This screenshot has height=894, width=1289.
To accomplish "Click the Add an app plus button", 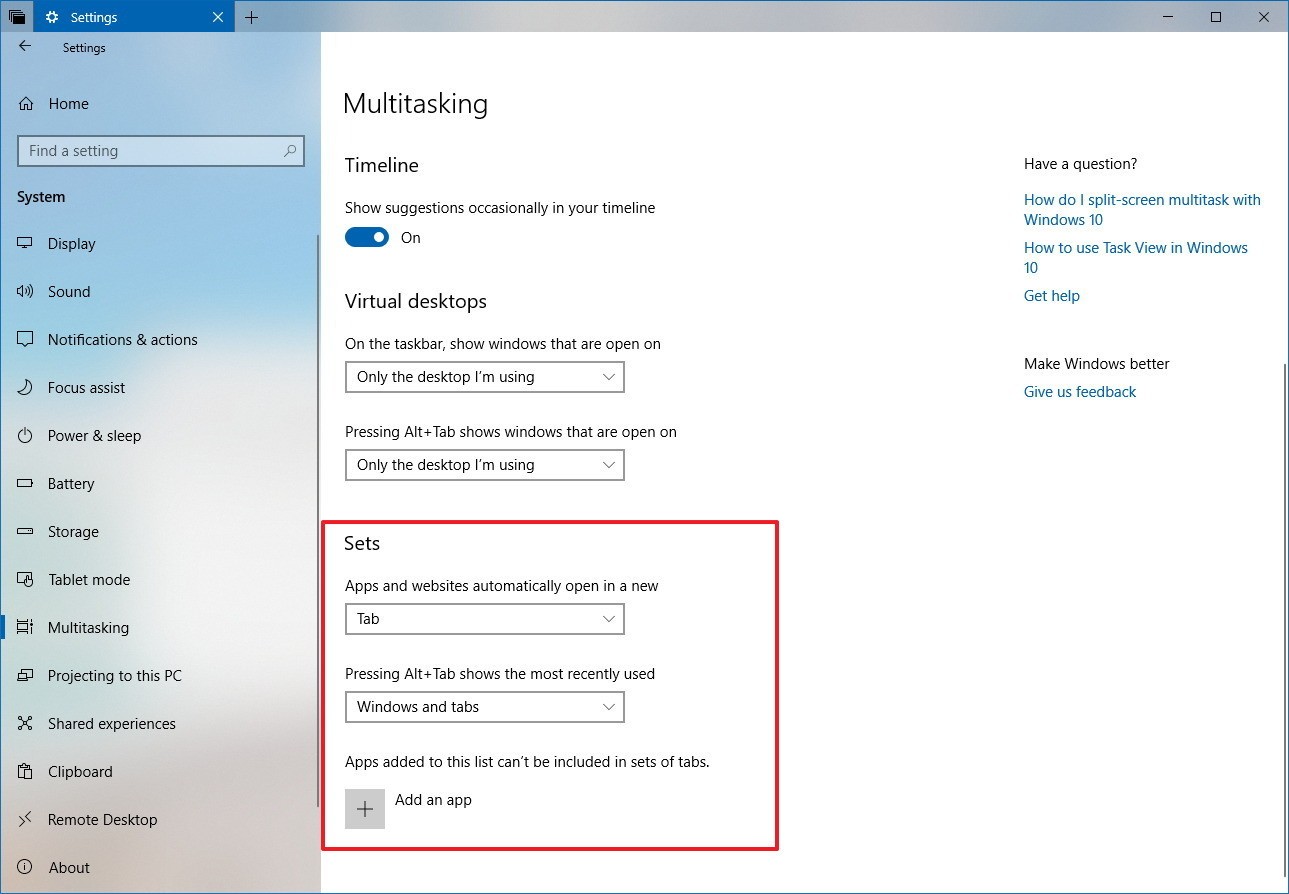I will [365, 808].
